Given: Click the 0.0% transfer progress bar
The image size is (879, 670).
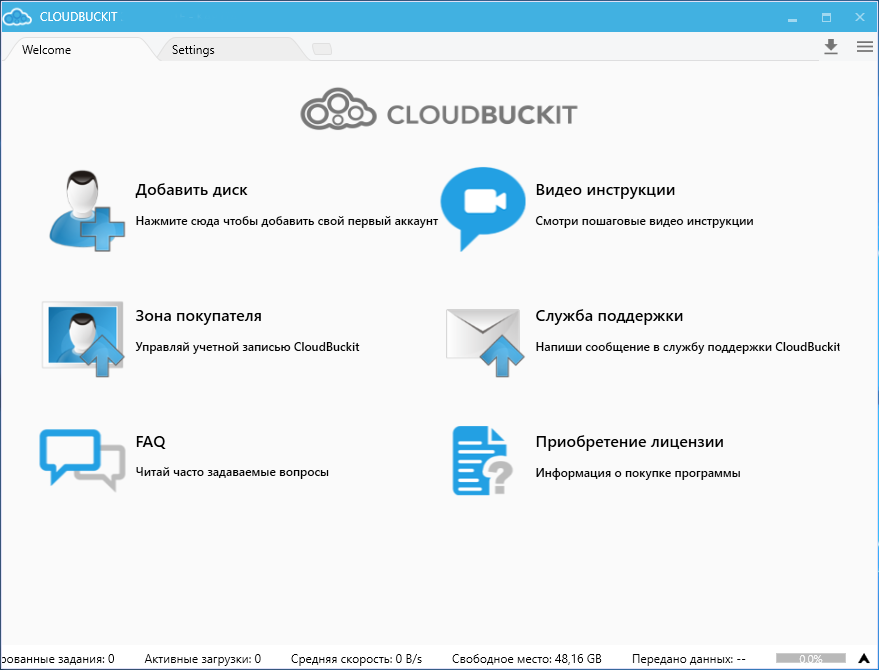Looking at the screenshot, I should (x=811, y=658).
